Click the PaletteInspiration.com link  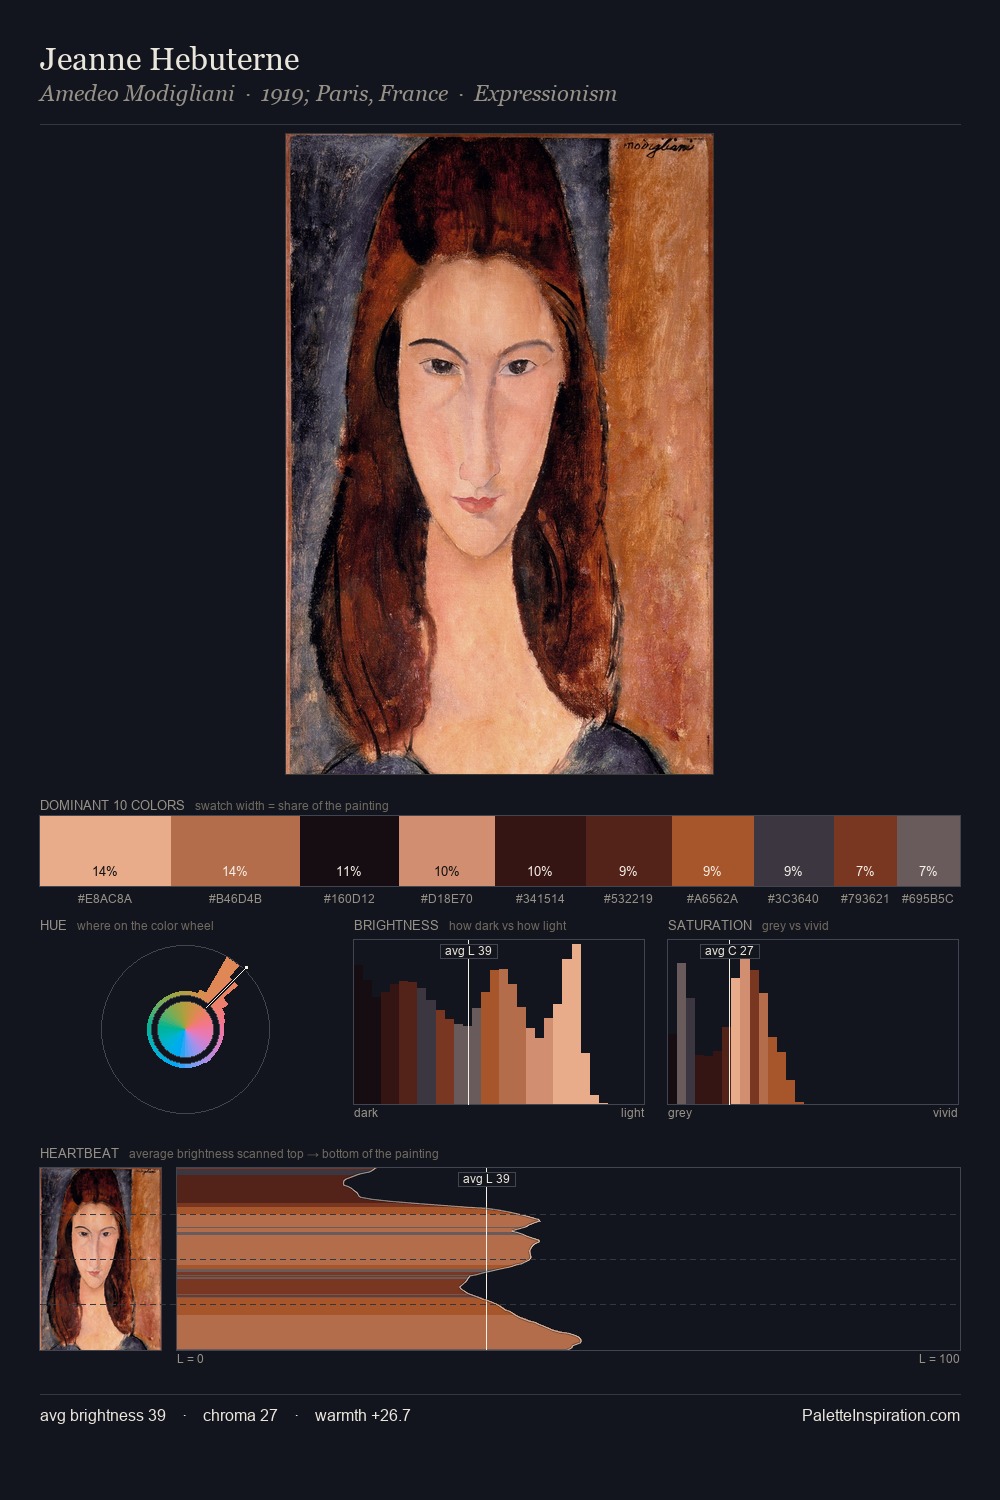pos(881,1415)
